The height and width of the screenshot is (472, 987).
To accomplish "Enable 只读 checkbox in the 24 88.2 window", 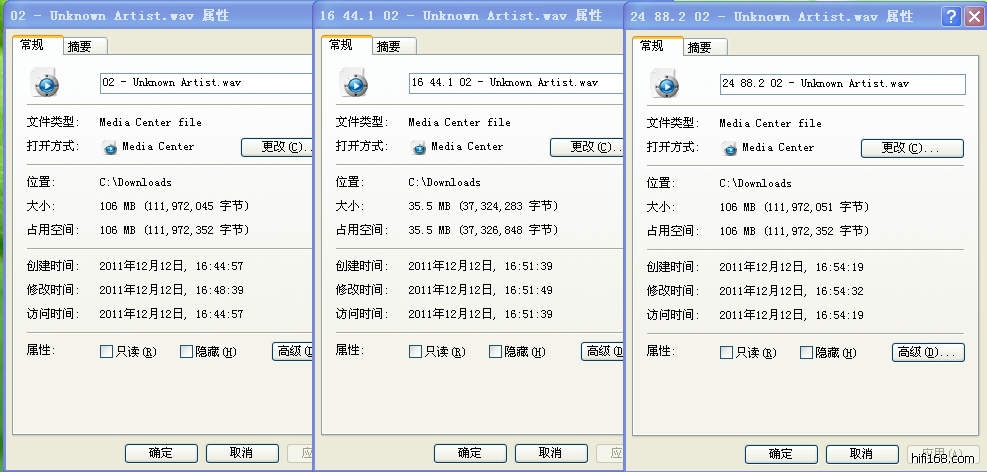I will click(x=726, y=353).
